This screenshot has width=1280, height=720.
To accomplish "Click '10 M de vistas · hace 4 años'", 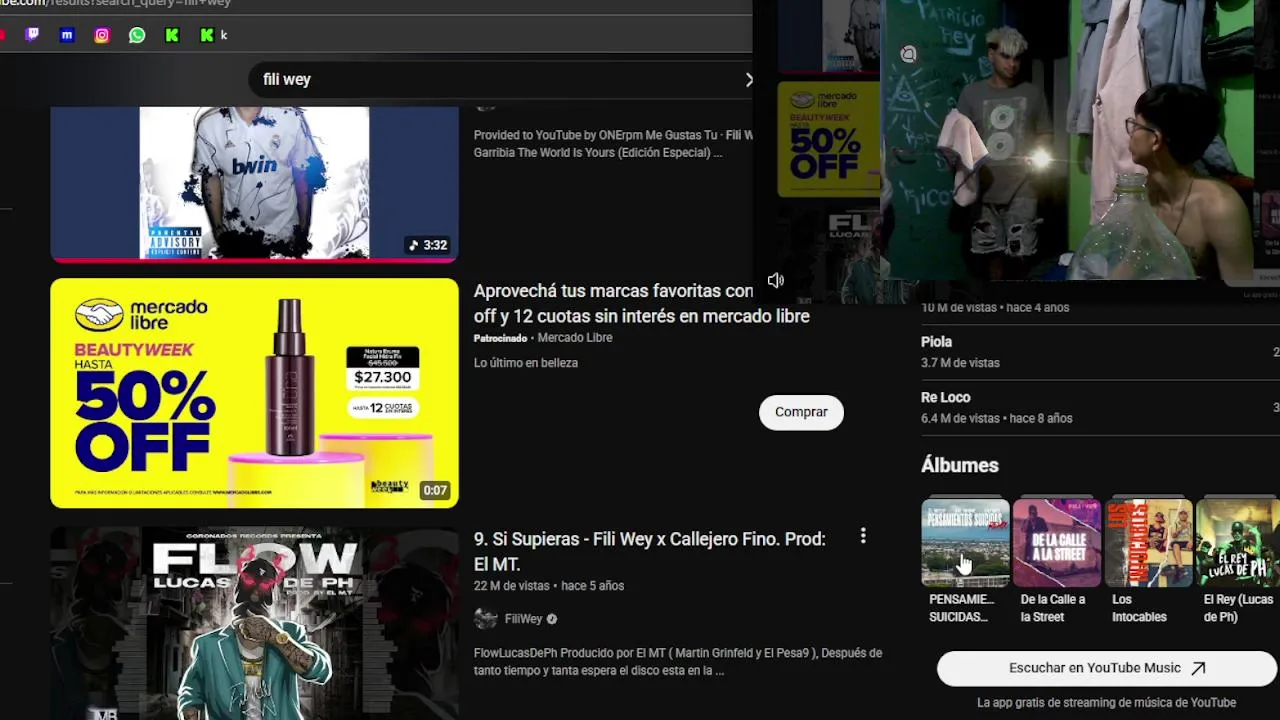I will tap(995, 307).
